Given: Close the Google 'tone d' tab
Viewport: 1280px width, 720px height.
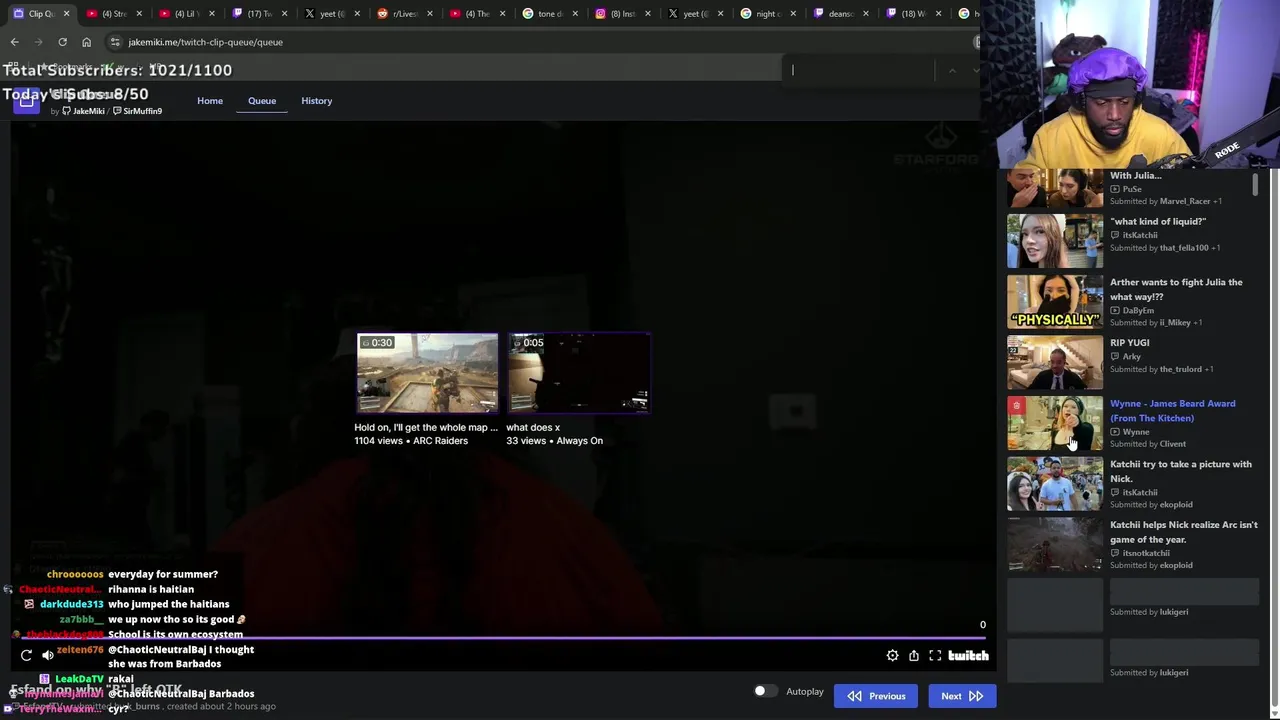Looking at the screenshot, I should click(x=575, y=14).
